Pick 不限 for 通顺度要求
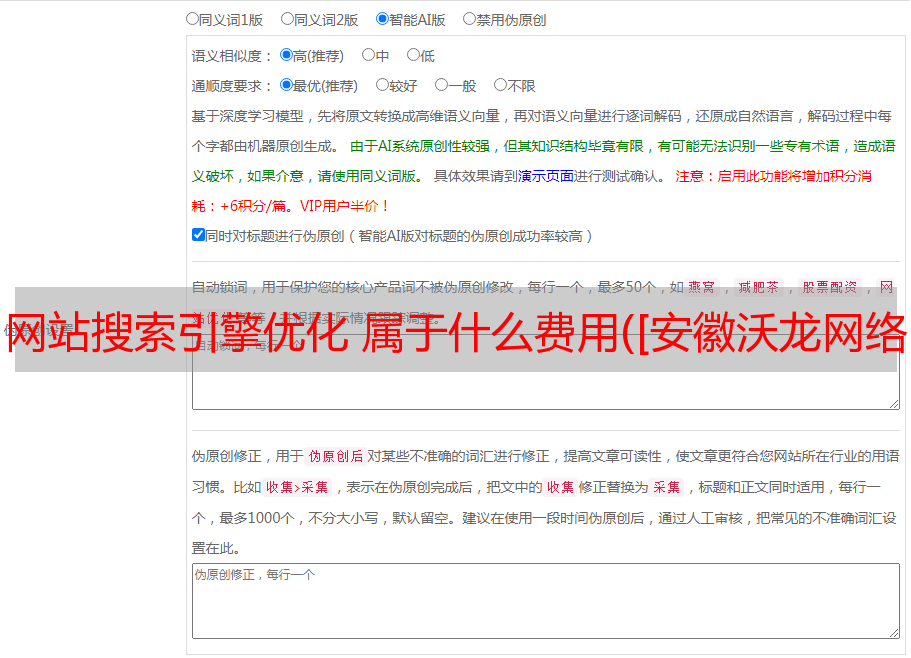911x658 pixels. click(x=500, y=85)
